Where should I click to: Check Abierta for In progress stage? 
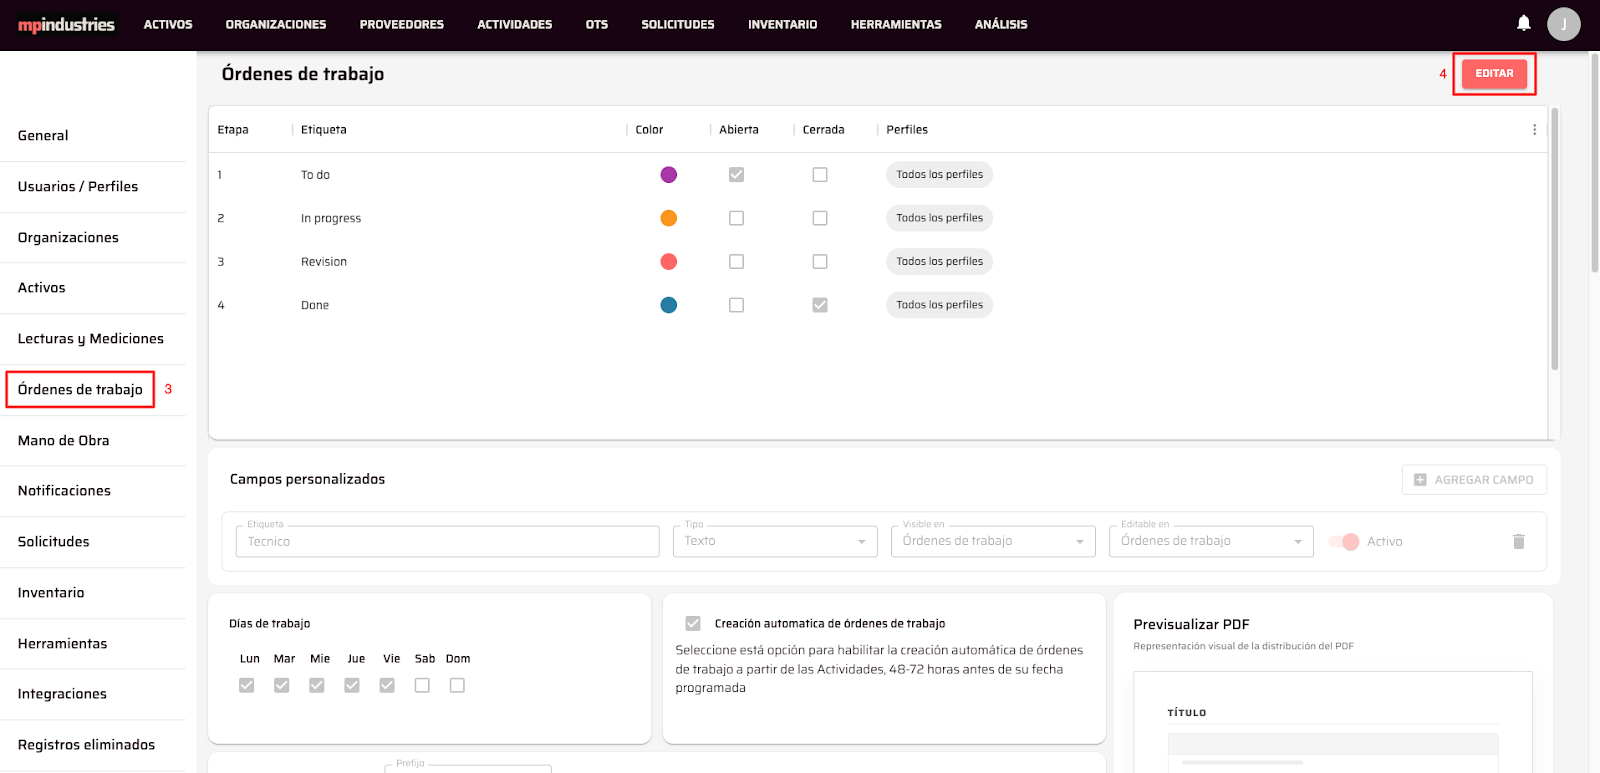coord(736,218)
